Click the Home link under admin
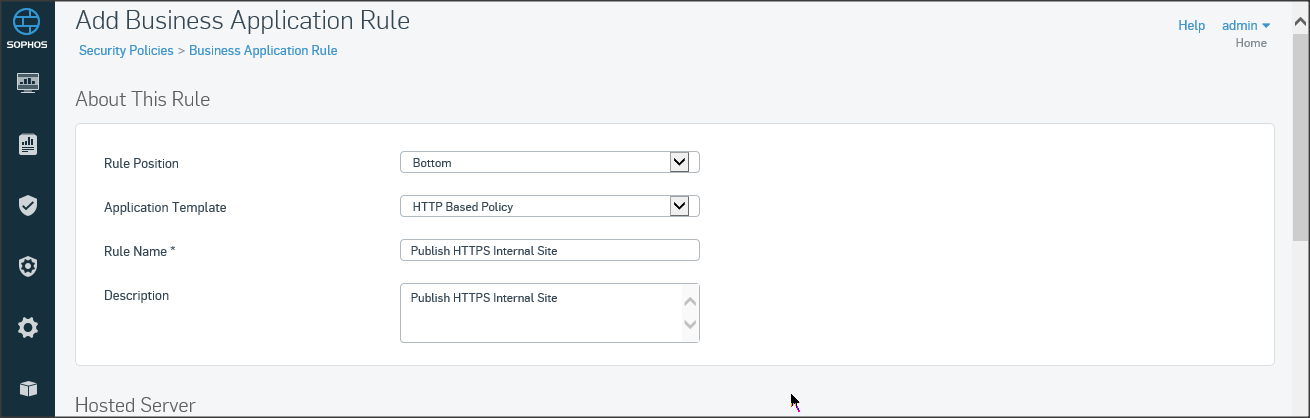 [1251, 43]
